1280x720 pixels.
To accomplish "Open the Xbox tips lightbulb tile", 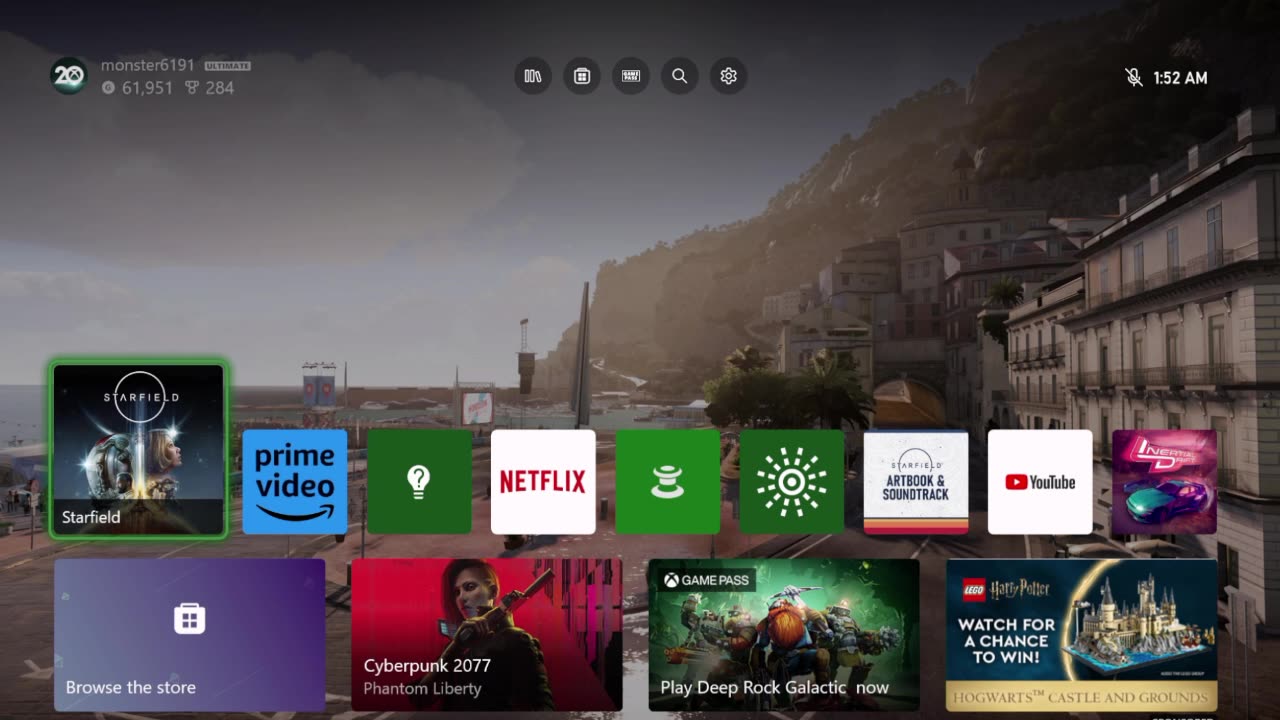I will tap(419, 482).
